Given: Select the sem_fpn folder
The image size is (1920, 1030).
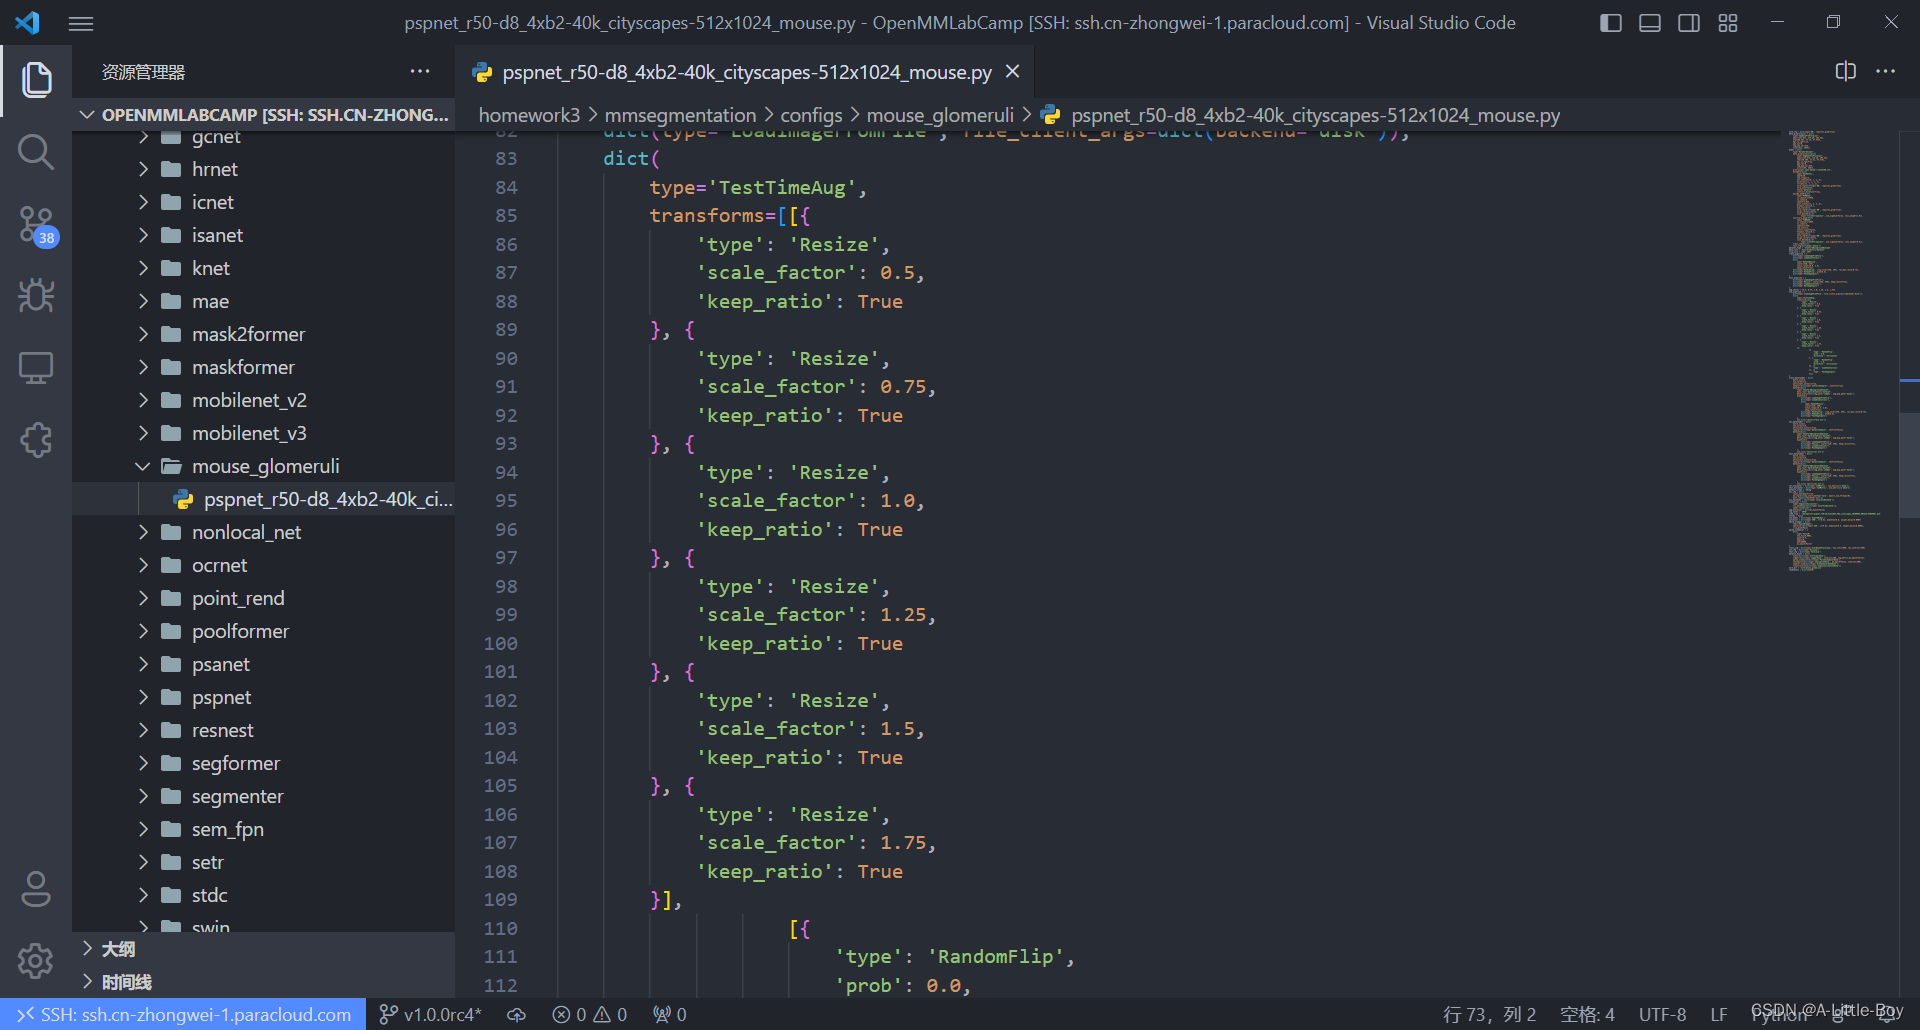Looking at the screenshot, I should coord(264,829).
